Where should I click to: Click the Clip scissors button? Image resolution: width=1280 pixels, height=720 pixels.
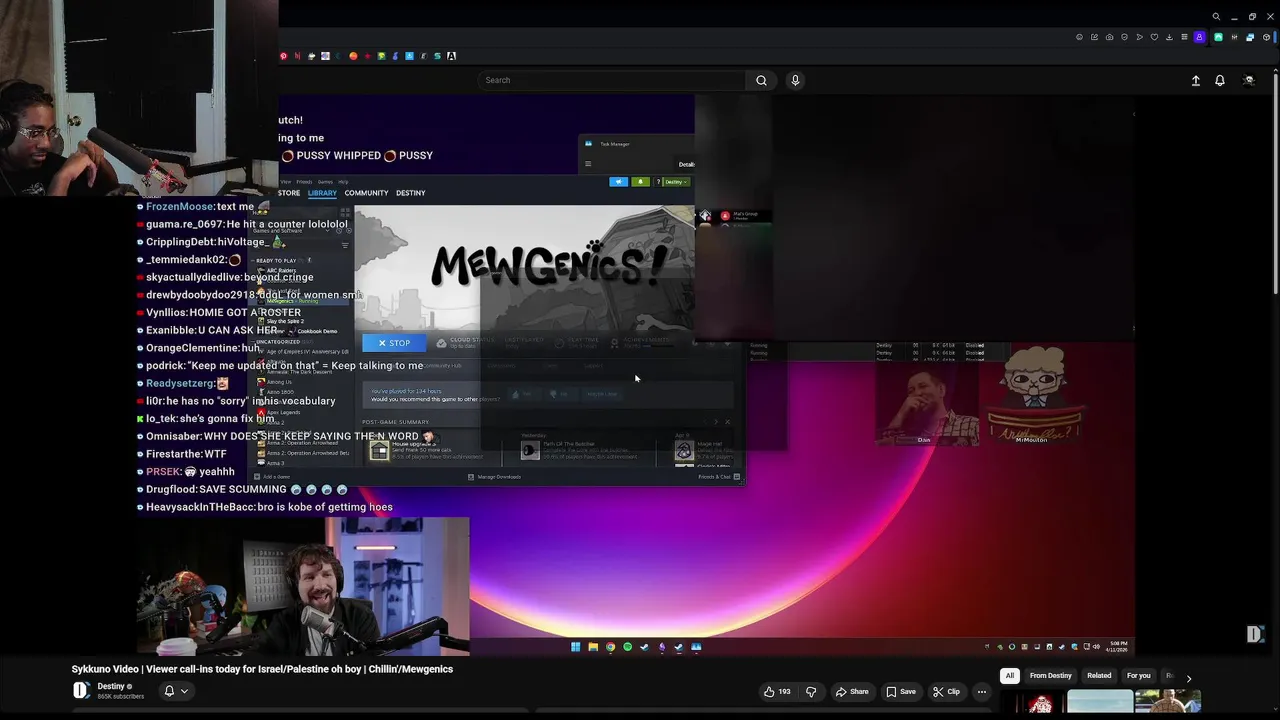pos(946,692)
